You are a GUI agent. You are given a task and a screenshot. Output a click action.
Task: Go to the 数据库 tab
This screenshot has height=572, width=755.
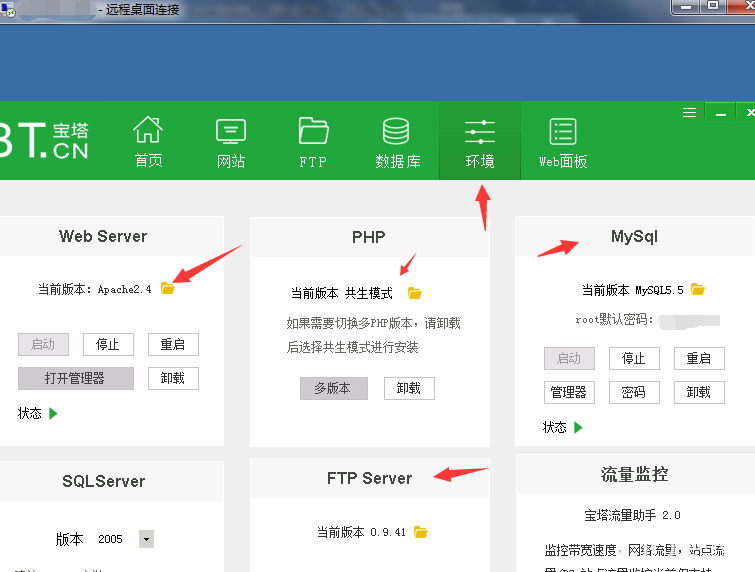[398, 142]
